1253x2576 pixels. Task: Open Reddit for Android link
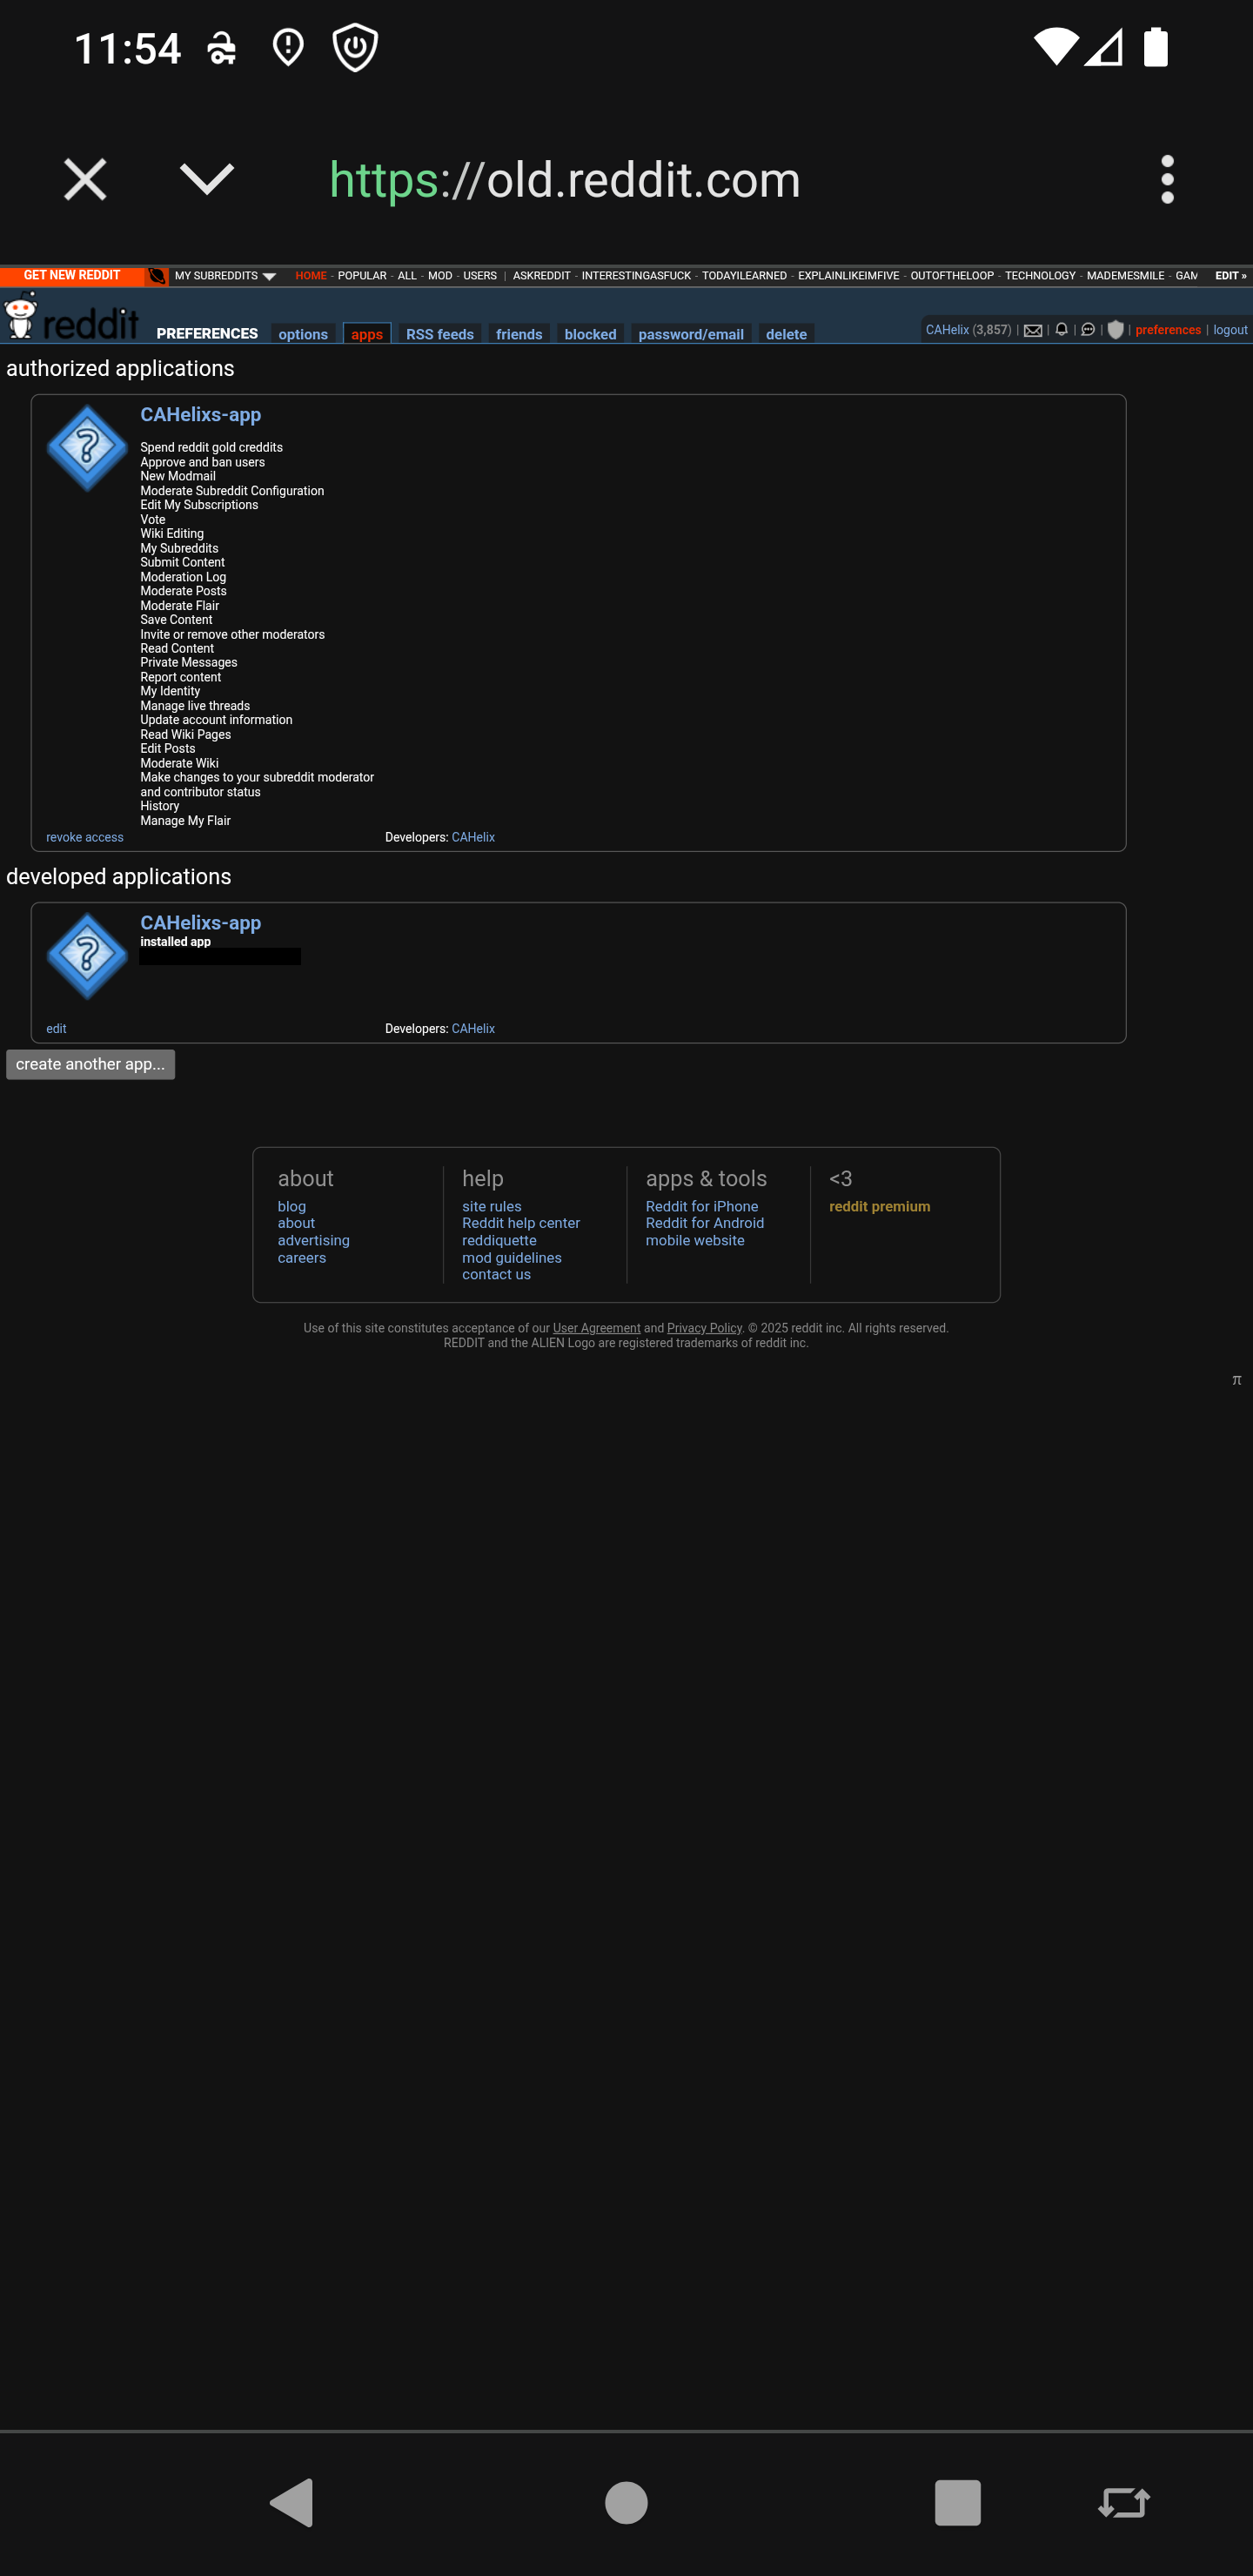tap(705, 1223)
